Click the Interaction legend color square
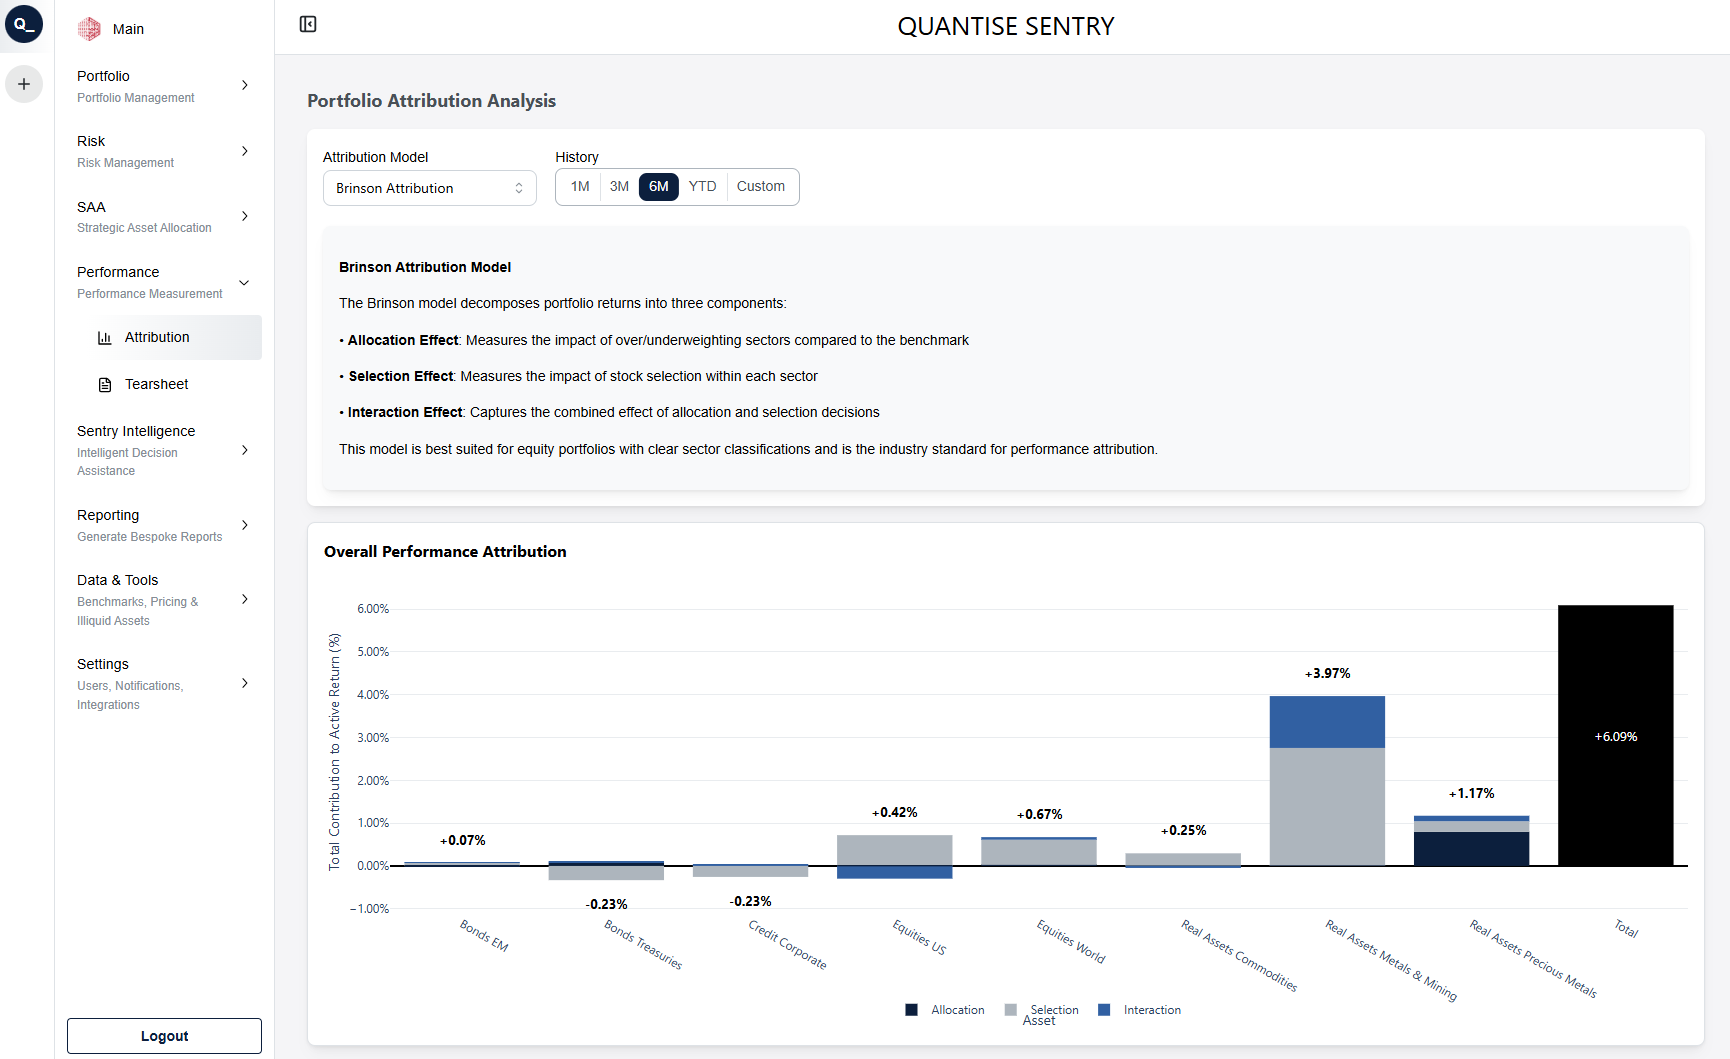Screen dimensions: 1730x1059 click(x=1104, y=1009)
